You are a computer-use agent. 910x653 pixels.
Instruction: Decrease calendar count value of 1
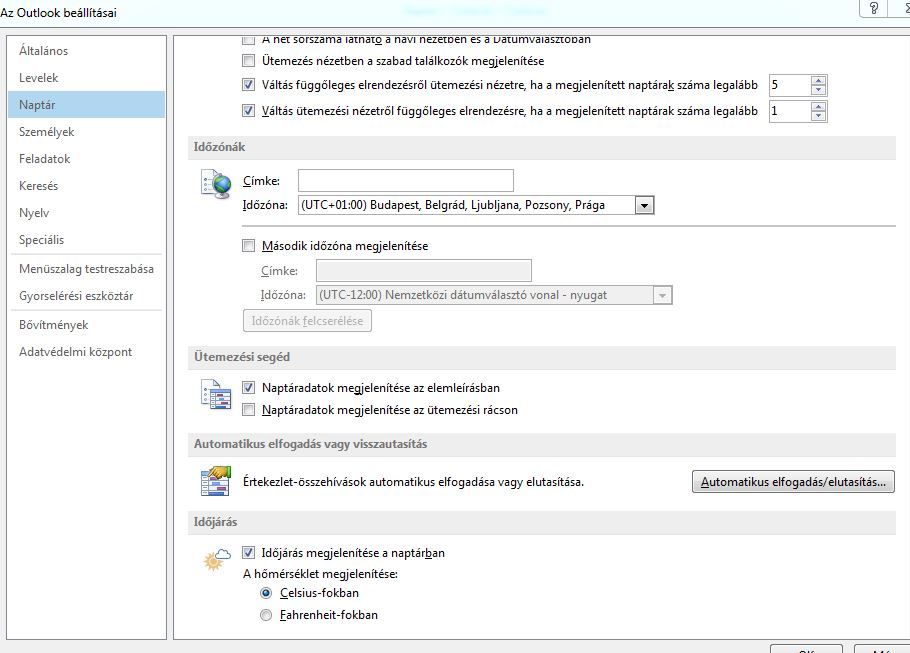pos(818,116)
